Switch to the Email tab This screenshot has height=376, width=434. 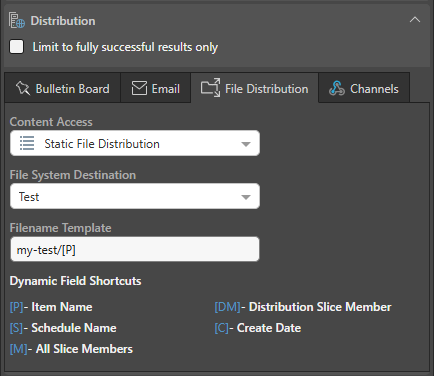click(156, 88)
